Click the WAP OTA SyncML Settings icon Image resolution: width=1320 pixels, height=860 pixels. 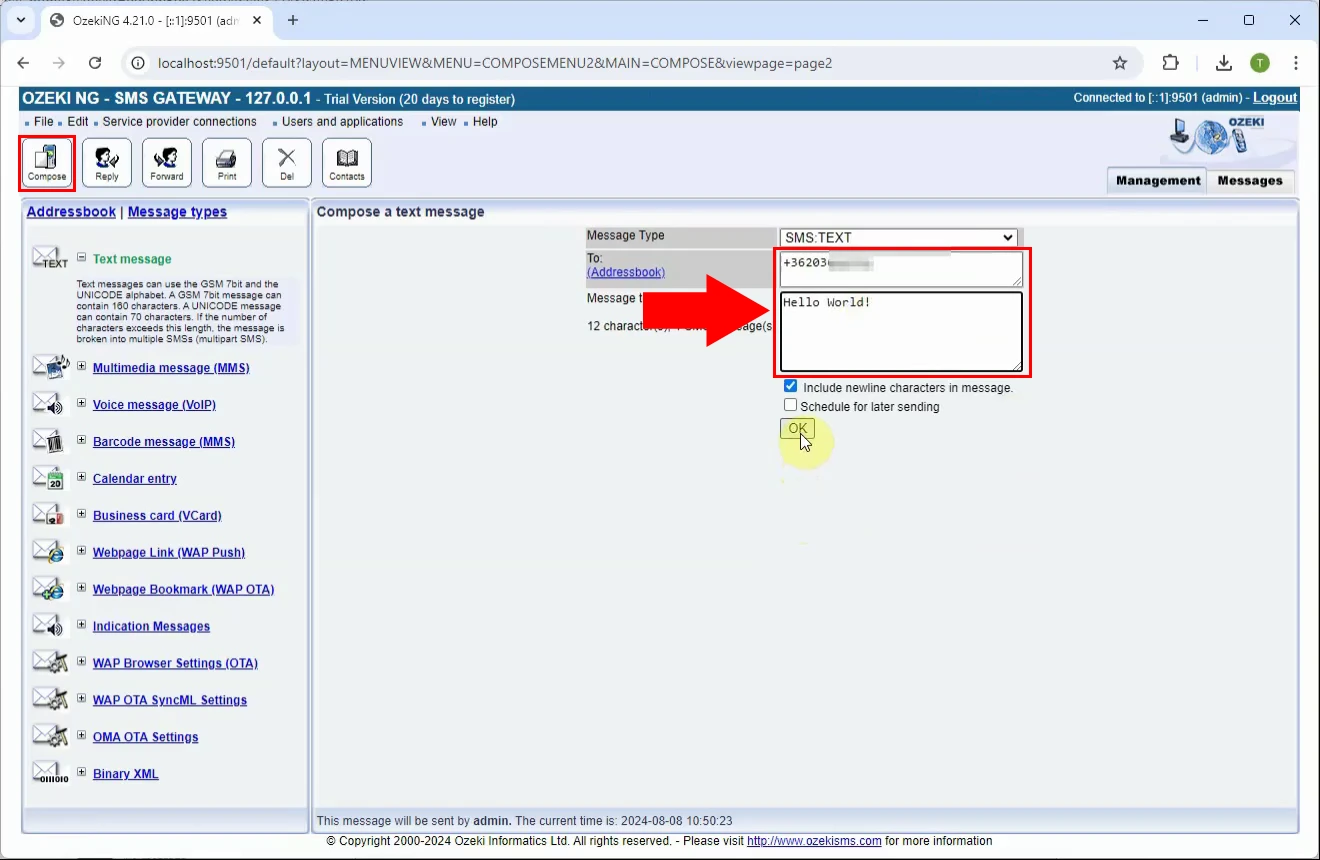tap(50, 700)
